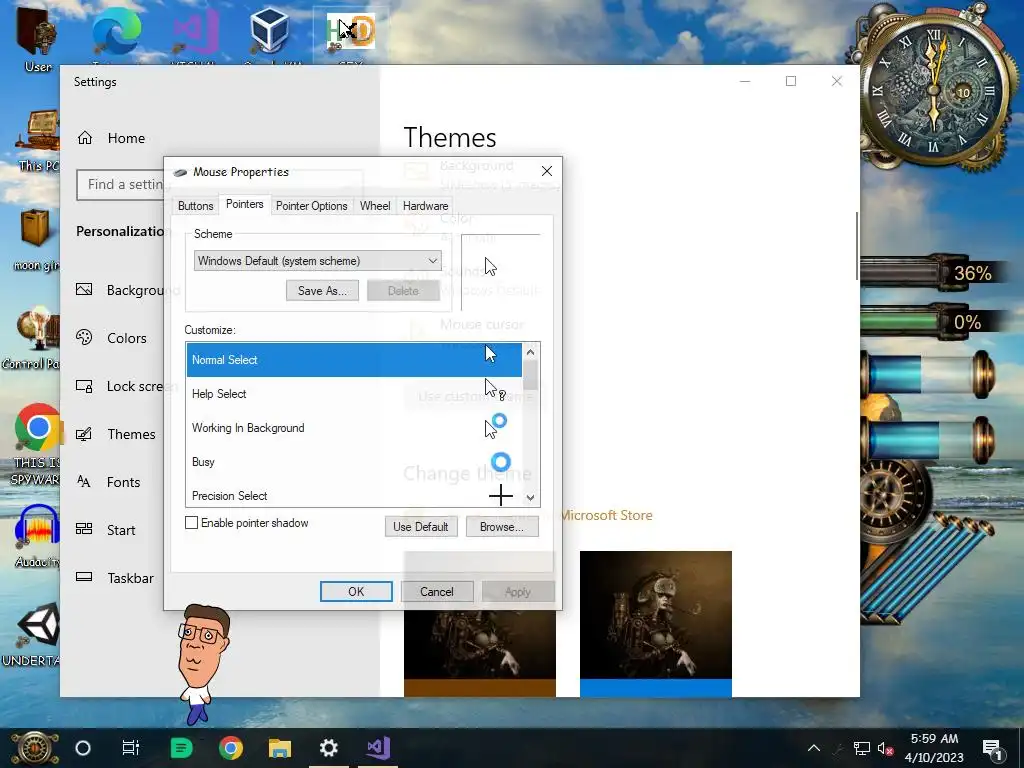Click the steampunk Start button
This screenshot has width=1024, height=768.
coord(33,748)
